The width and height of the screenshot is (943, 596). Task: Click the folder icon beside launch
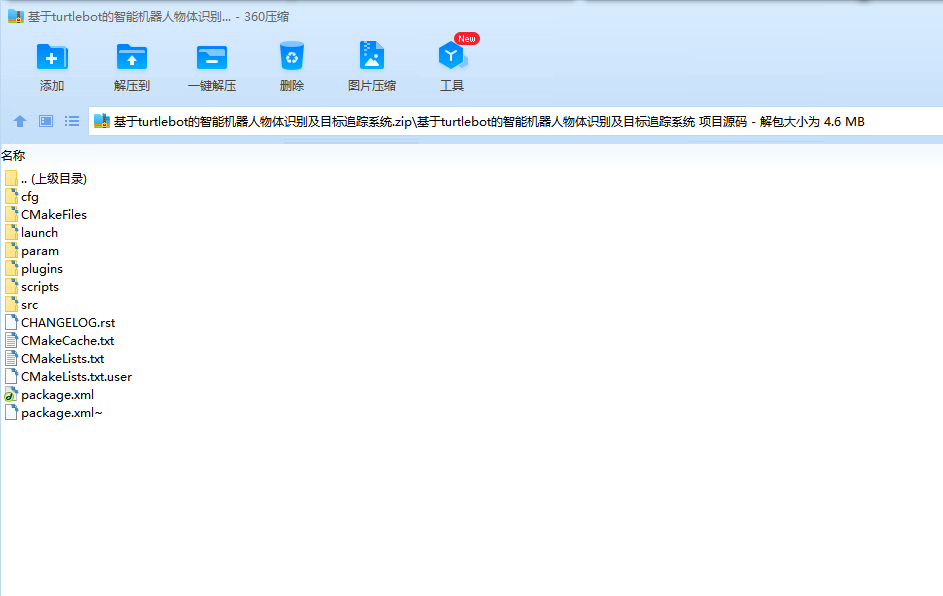pos(11,232)
